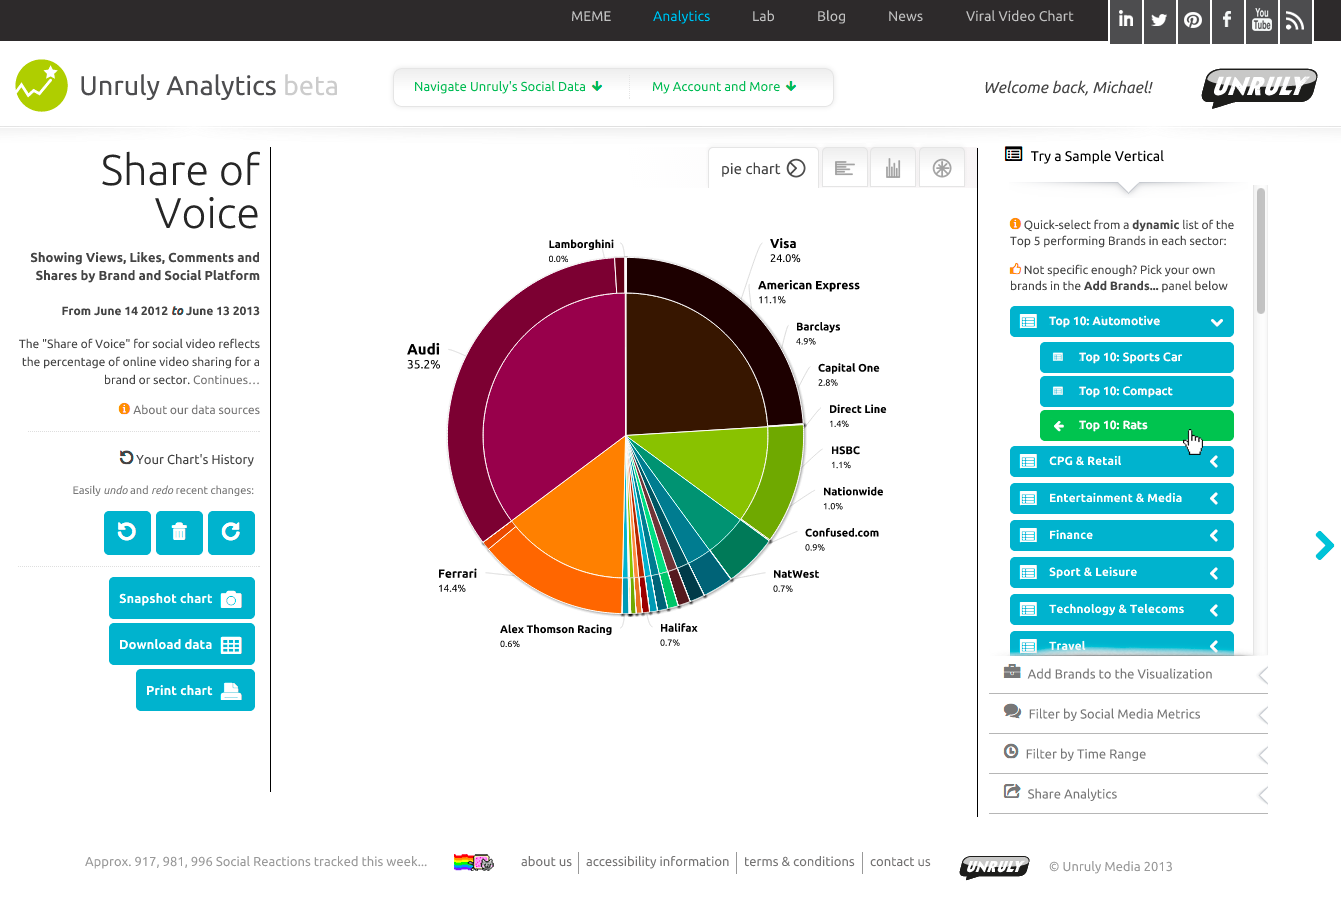Open the Blog menu item
Screen dimensions: 1341x899
(831, 16)
